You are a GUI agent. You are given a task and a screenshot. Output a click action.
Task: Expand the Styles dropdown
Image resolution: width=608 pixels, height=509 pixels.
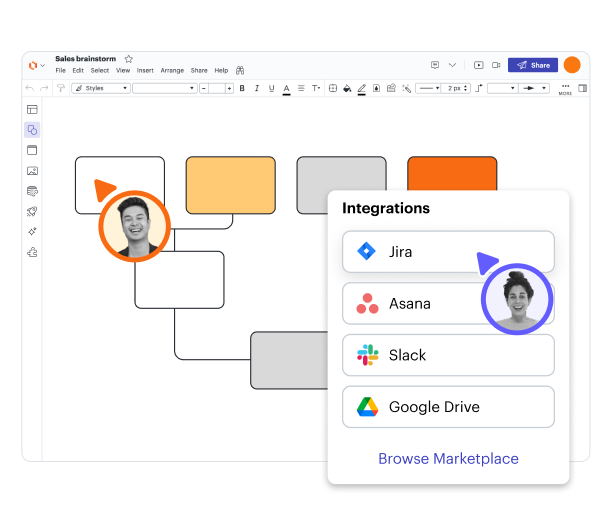click(101, 88)
